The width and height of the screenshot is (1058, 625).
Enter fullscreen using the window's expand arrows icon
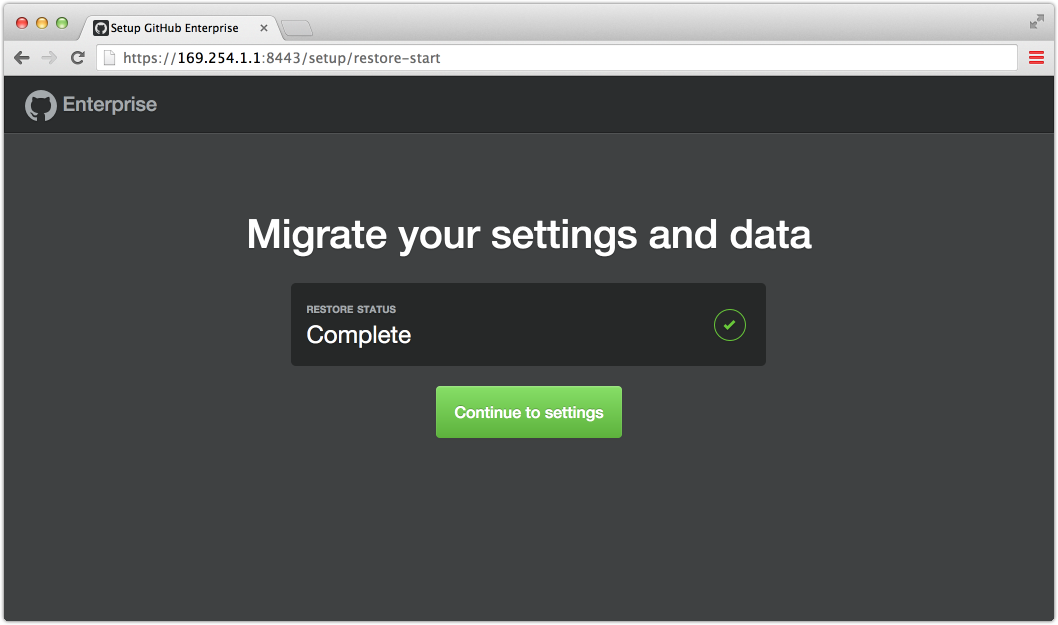coord(1036,22)
